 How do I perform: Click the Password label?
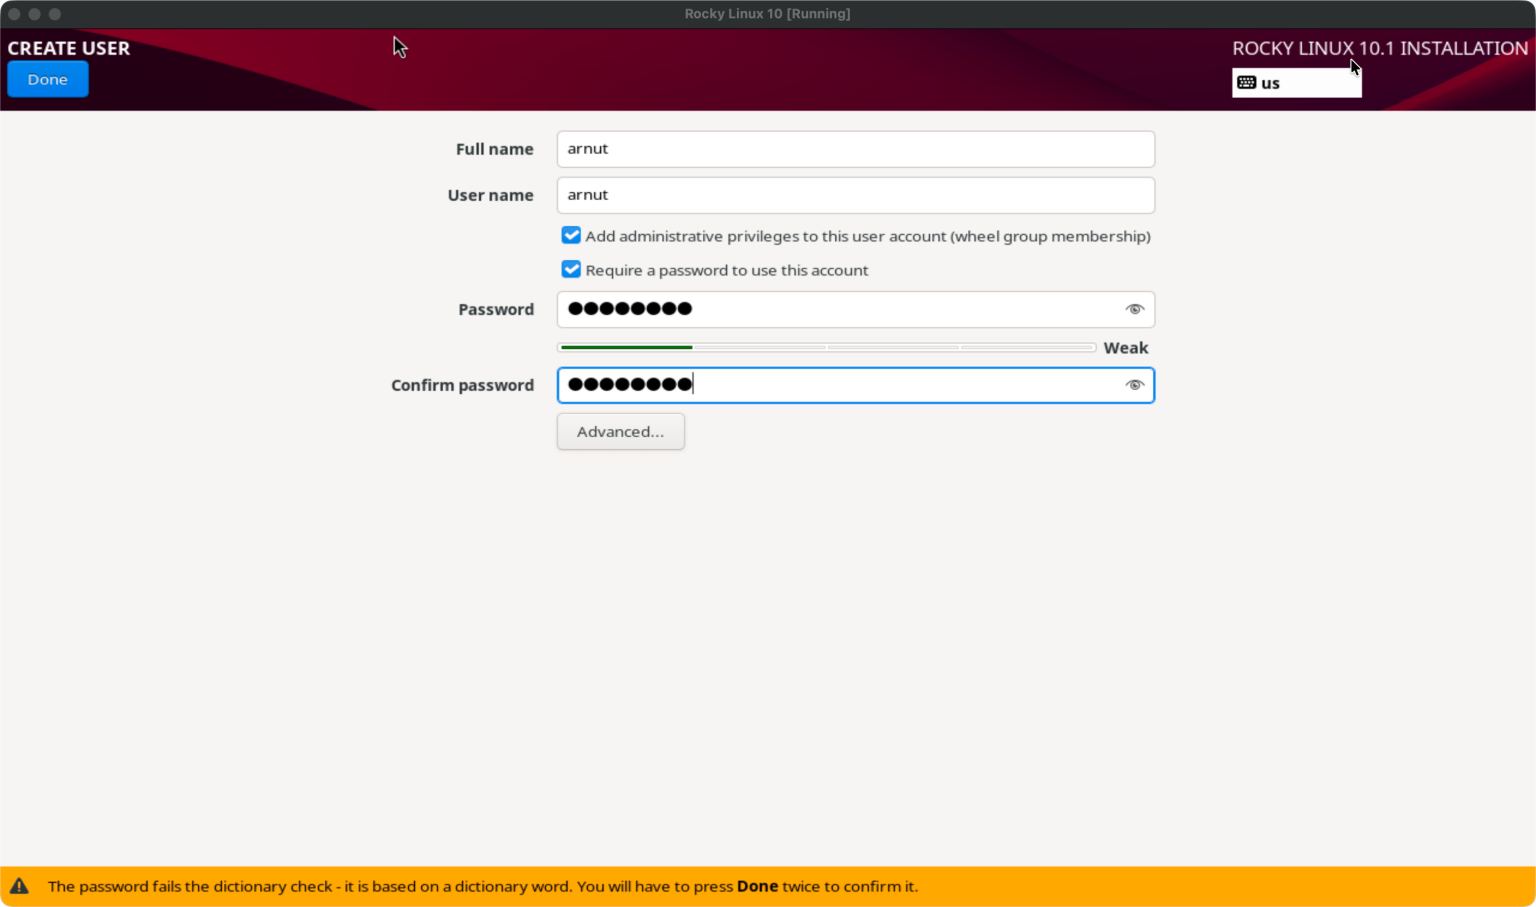pyautogui.click(x=496, y=309)
